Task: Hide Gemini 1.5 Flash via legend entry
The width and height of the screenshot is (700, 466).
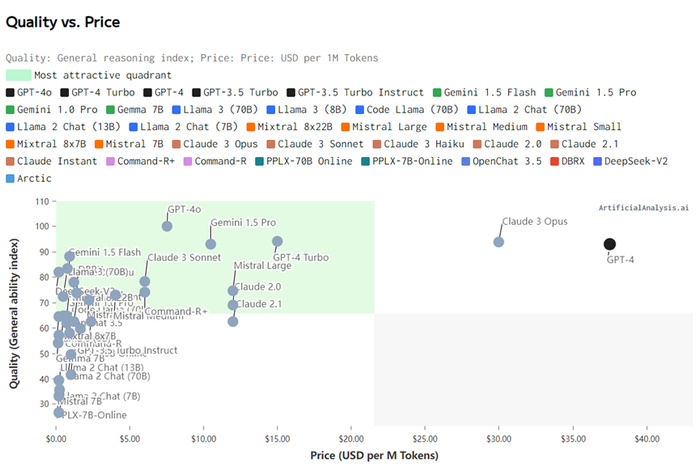Action: click(490, 92)
